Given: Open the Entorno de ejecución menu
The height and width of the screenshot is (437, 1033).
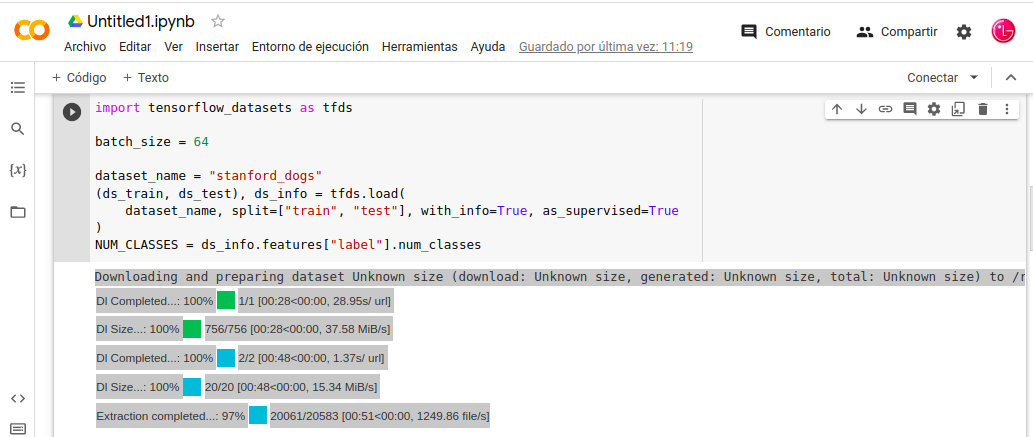Looking at the screenshot, I should 310,47.
